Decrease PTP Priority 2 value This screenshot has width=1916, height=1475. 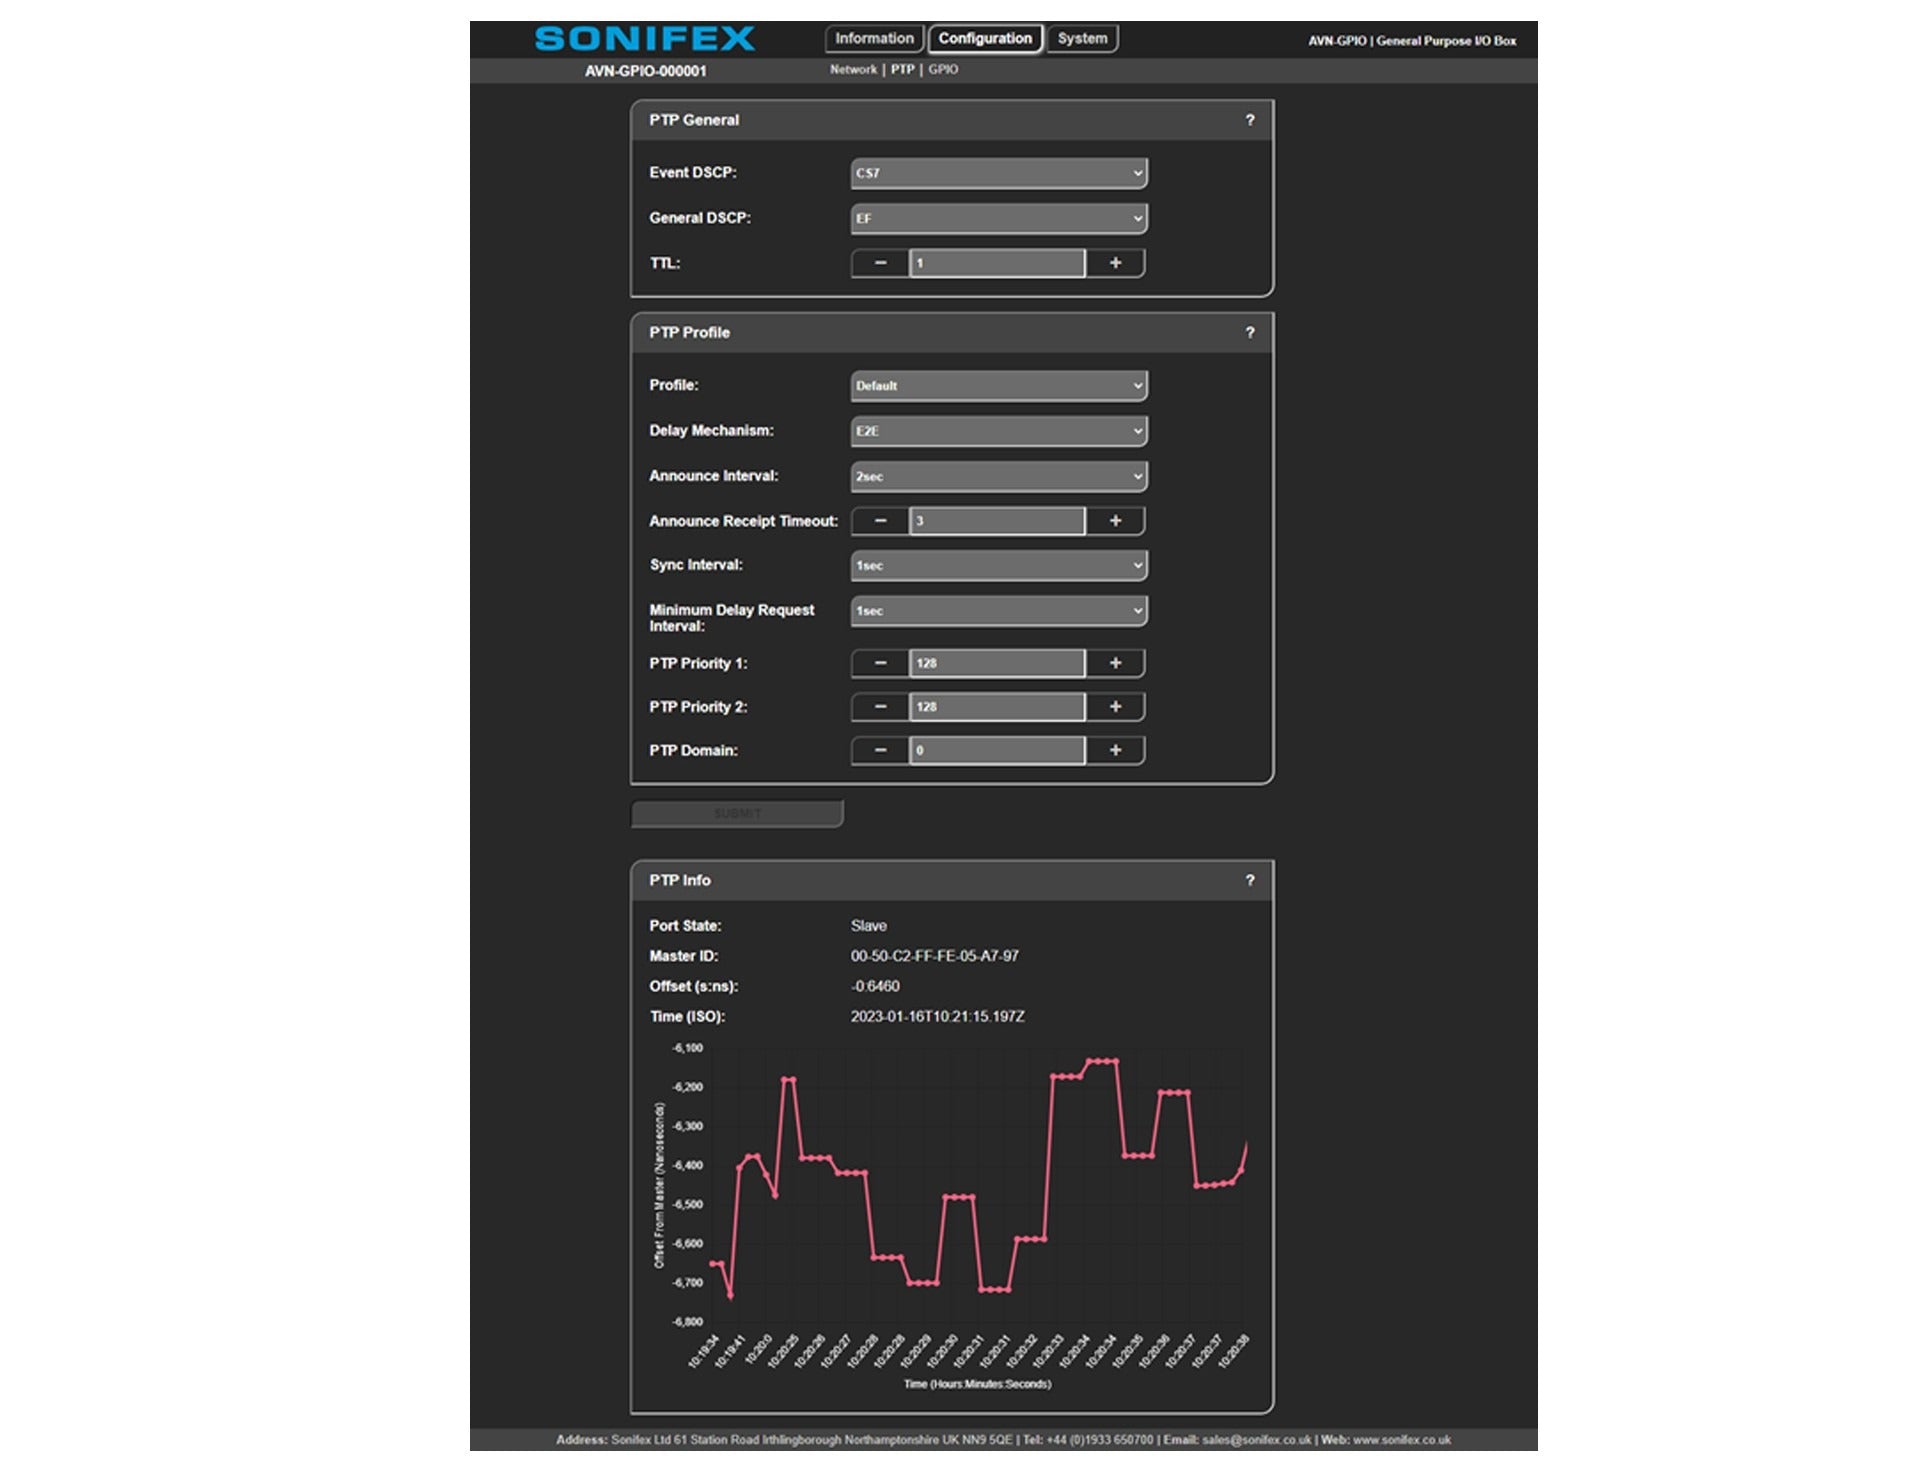coord(880,707)
